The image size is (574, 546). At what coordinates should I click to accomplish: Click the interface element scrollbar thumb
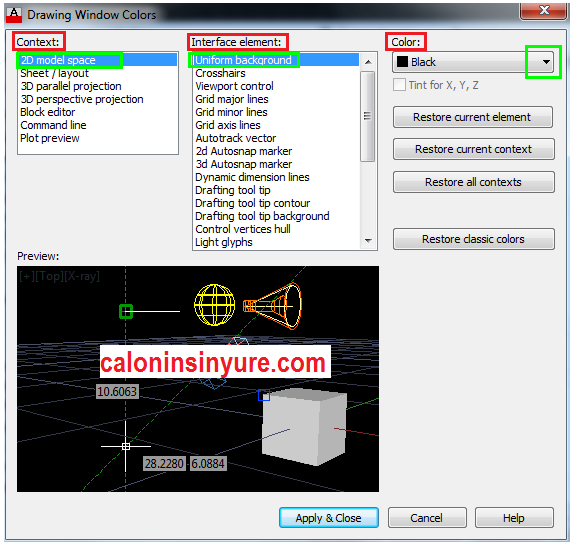[x=368, y=116]
